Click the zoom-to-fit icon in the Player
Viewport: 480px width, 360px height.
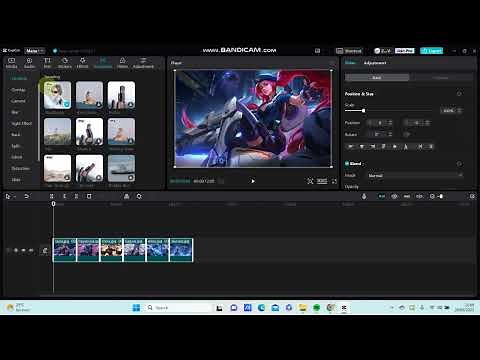(310, 181)
